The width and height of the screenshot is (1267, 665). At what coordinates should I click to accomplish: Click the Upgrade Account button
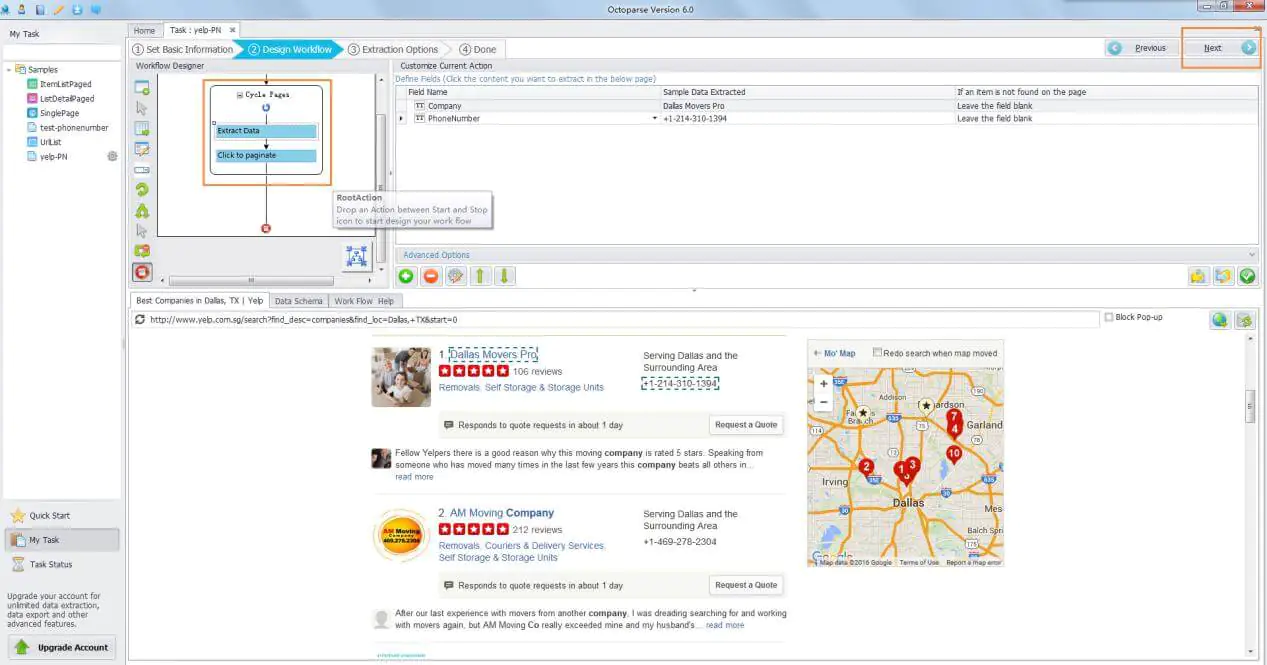(x=62, y=647)
